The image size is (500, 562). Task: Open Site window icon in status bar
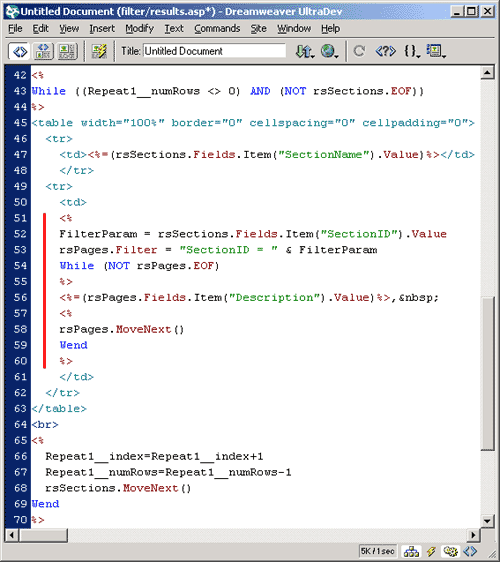pyautogui.click(x=411, y=551)
